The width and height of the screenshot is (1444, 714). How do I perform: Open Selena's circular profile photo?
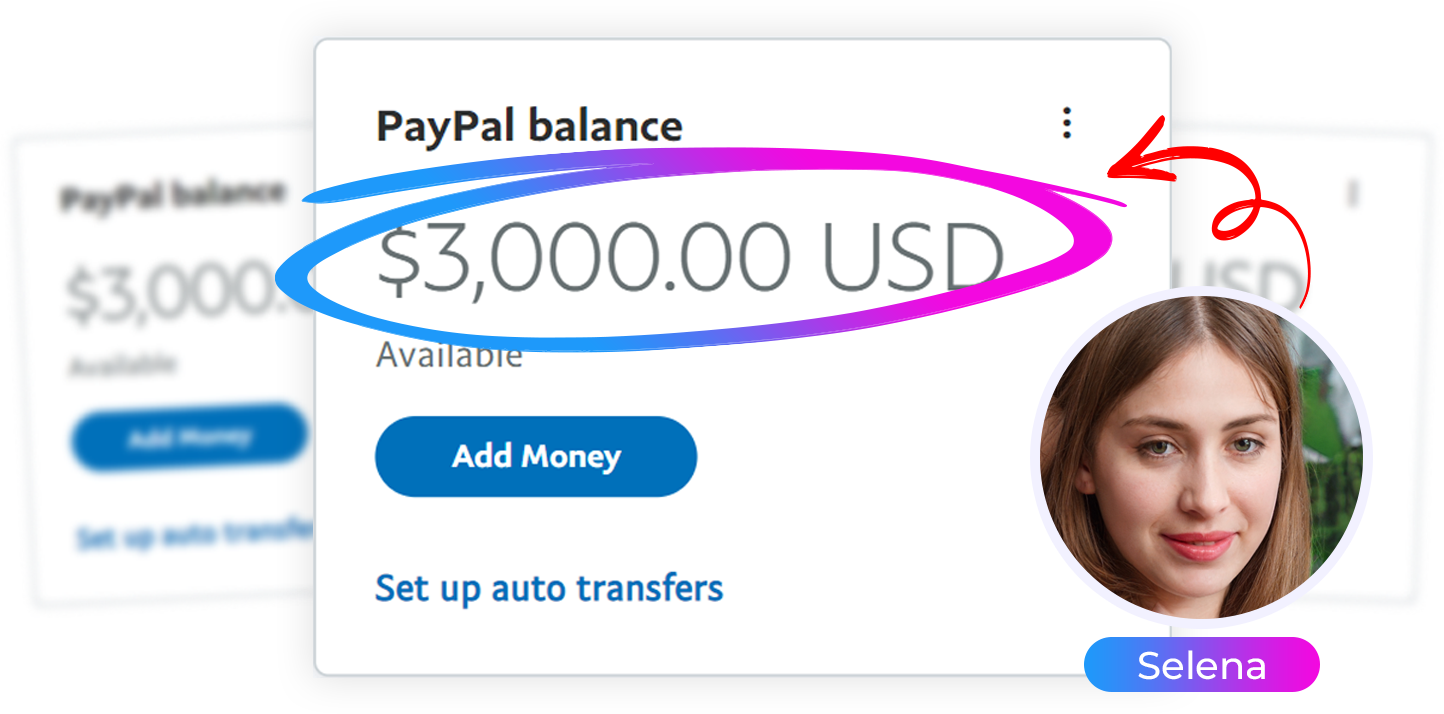coord(1201,456)
